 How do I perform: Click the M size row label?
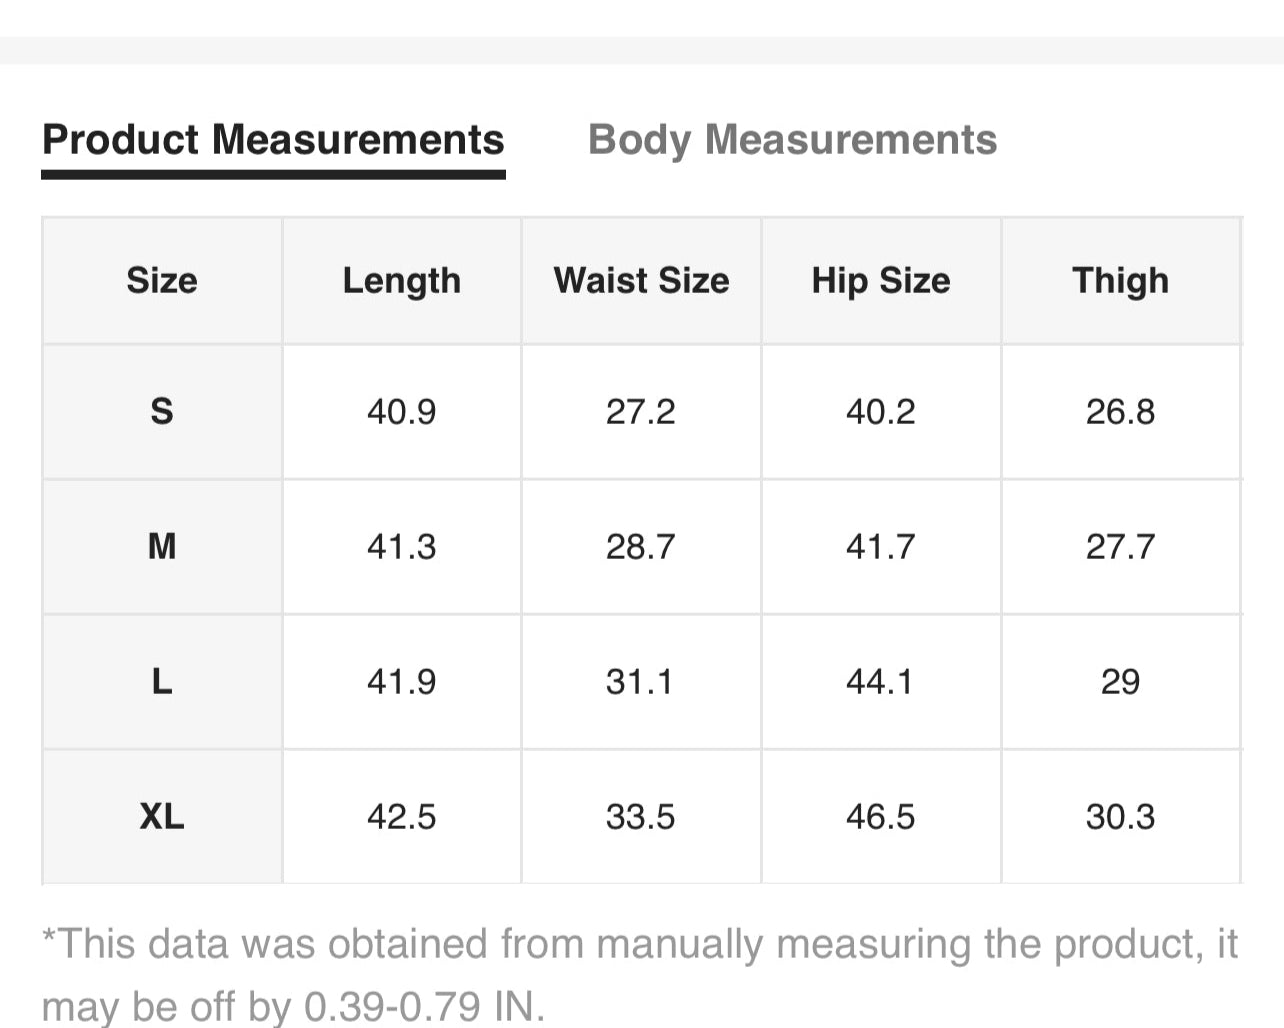tap(162, 546)
